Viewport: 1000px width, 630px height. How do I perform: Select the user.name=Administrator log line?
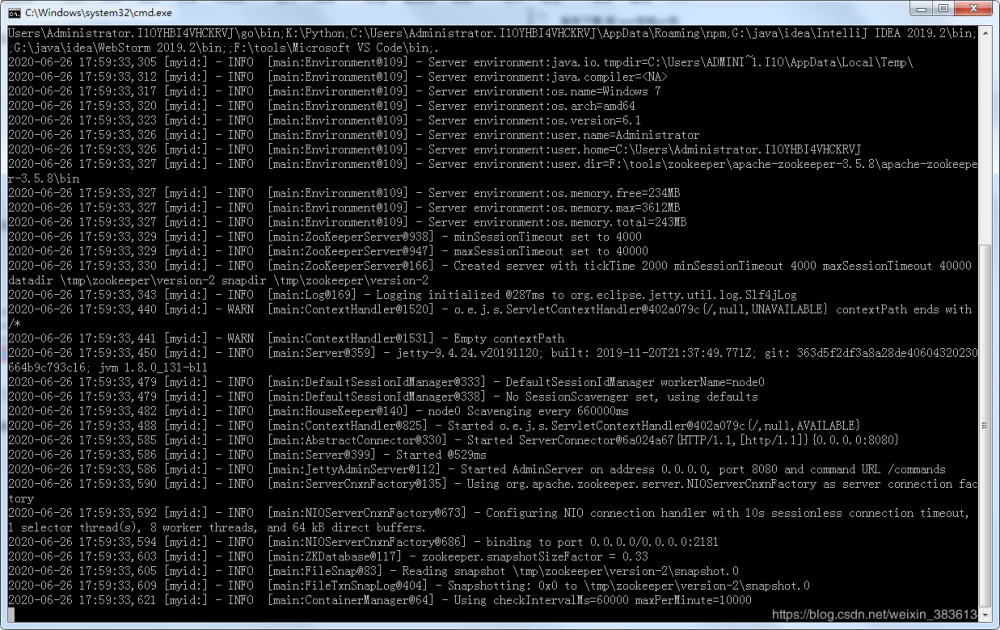click(x=354, y=135)
